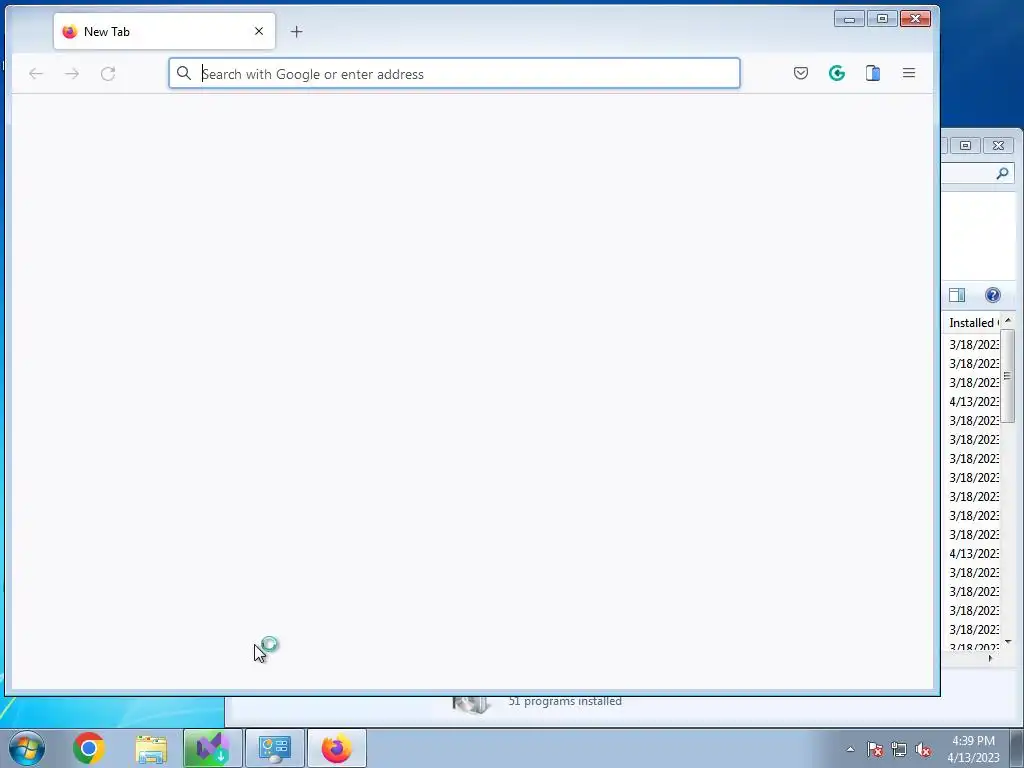Reload the current Firefox page
1024x768 pixels.
pos(108,74)
